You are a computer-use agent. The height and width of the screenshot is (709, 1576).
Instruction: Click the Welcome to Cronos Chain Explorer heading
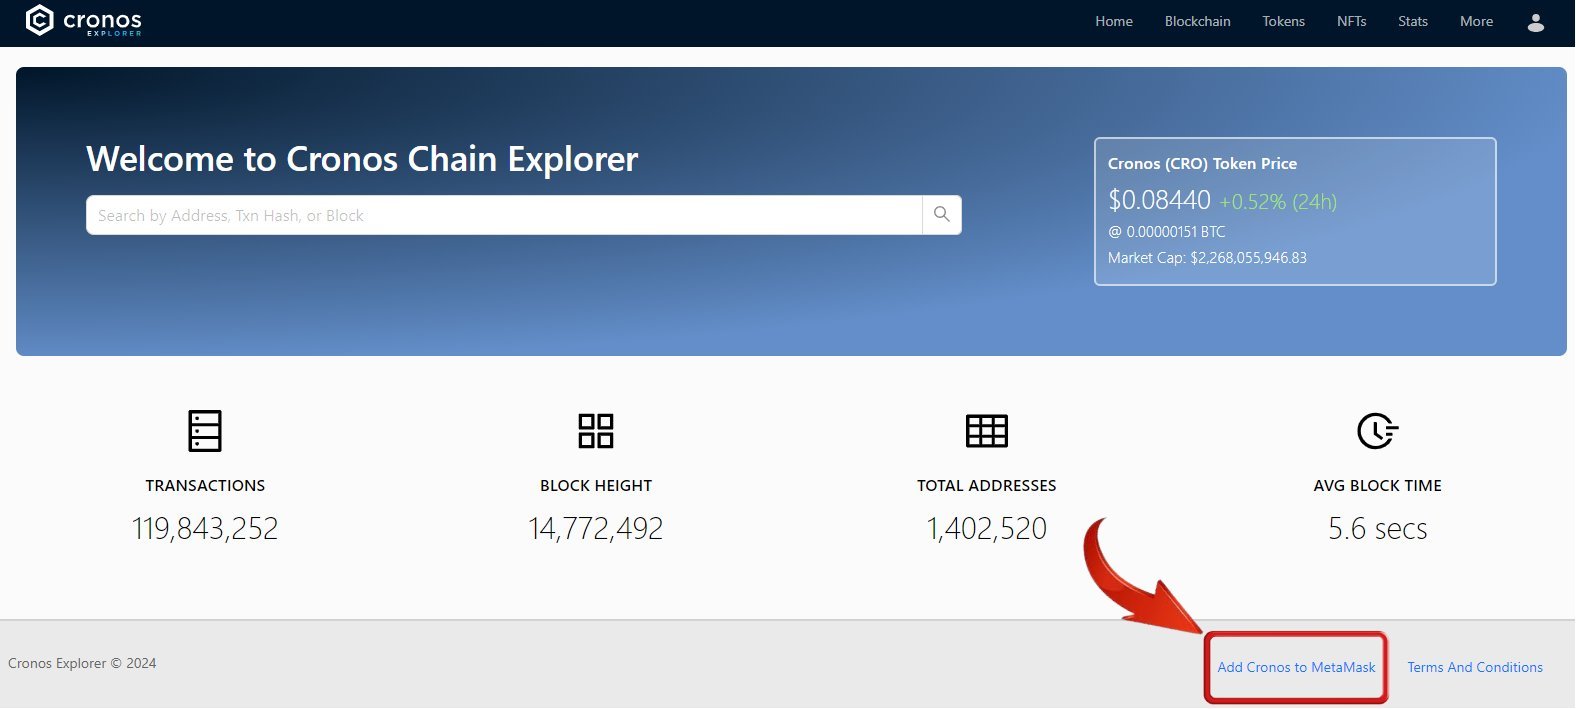(x=362, y=159)
